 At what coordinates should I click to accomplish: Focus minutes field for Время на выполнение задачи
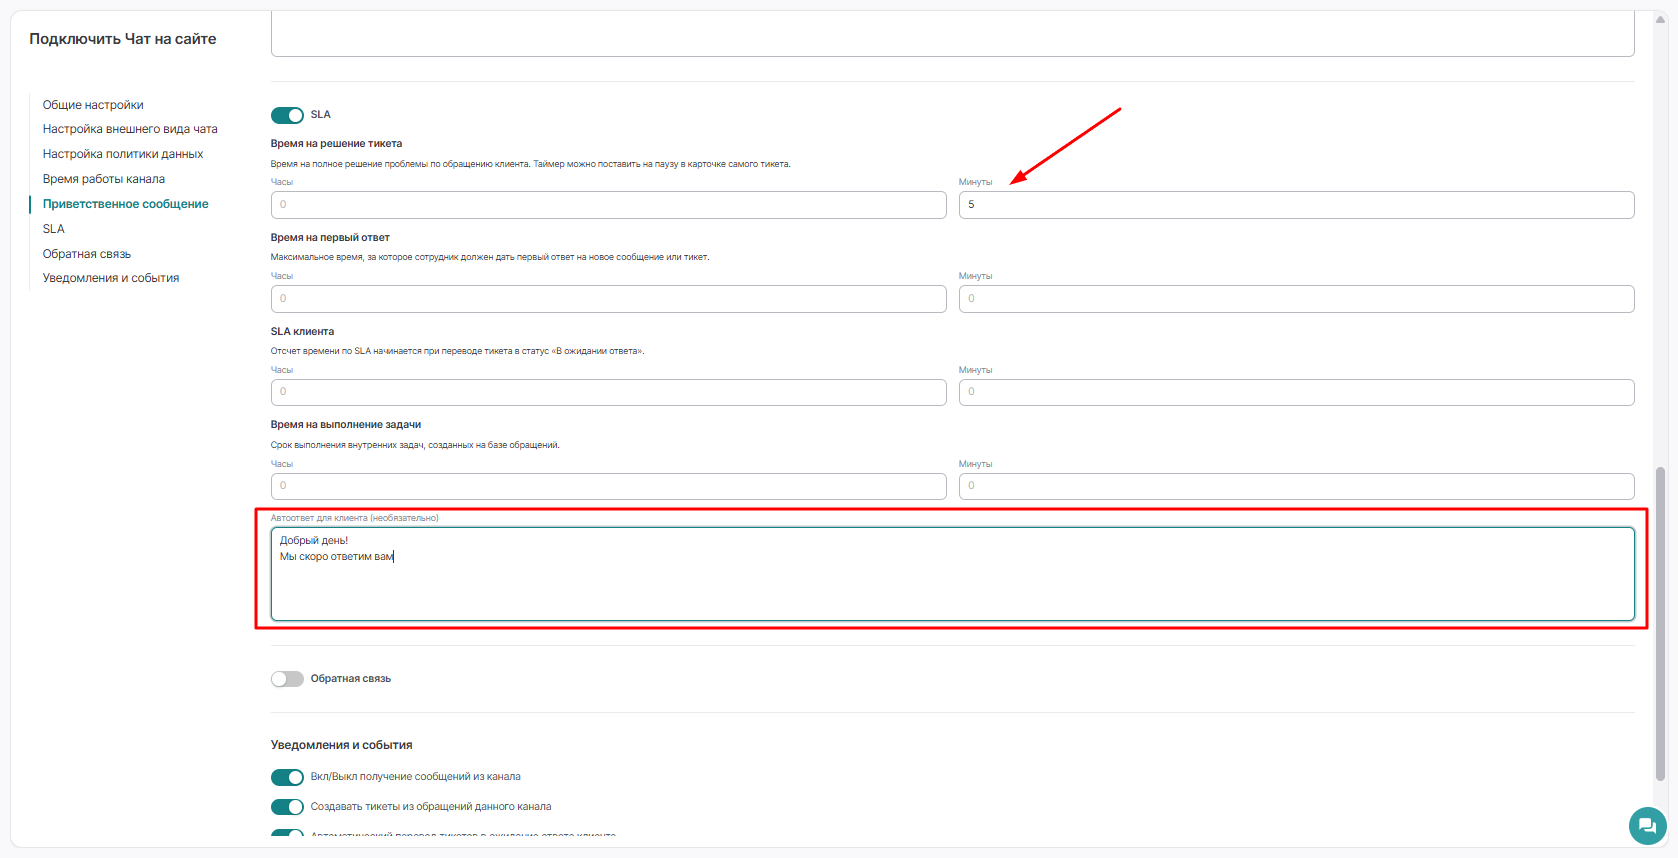pyautogui.click(x=1296, y=486)
